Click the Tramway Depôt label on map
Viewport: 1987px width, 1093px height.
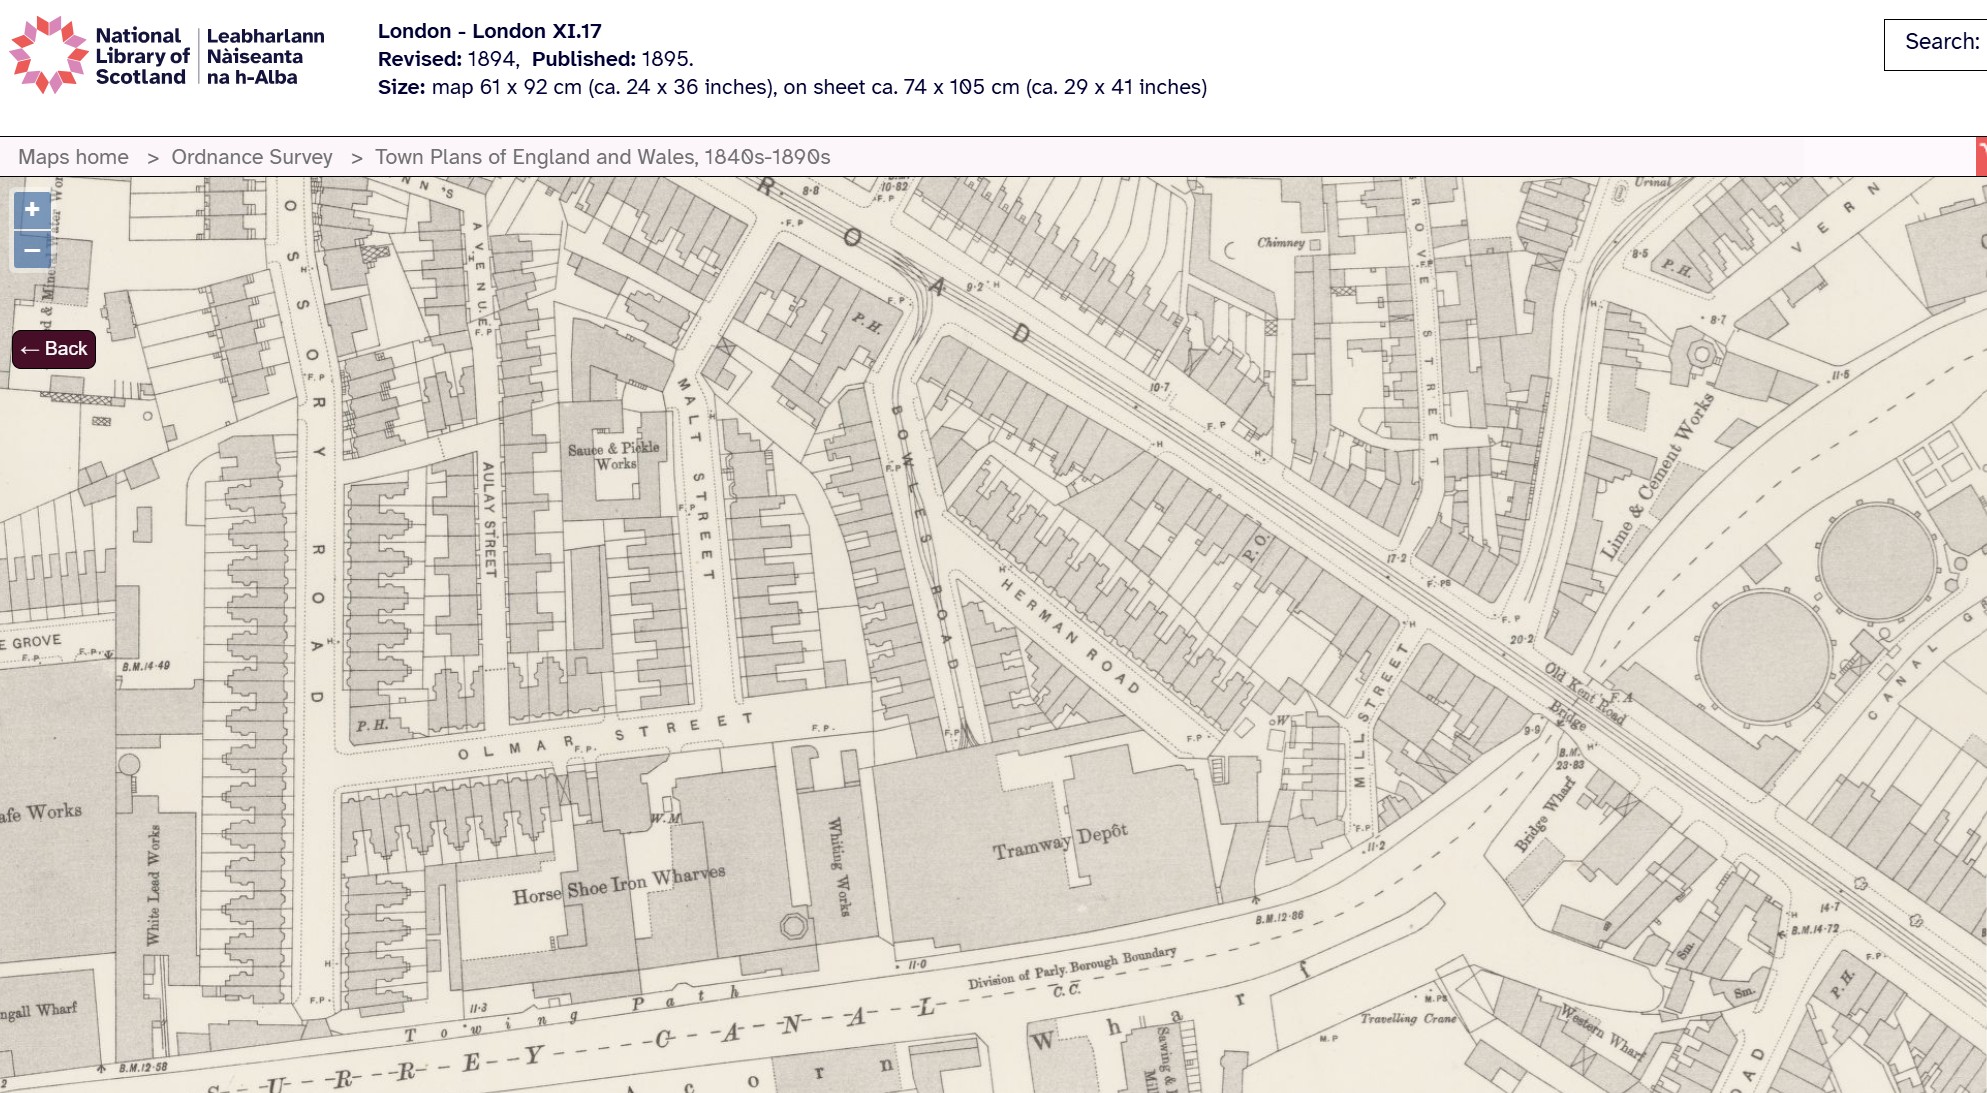(x=1060, y=842)
